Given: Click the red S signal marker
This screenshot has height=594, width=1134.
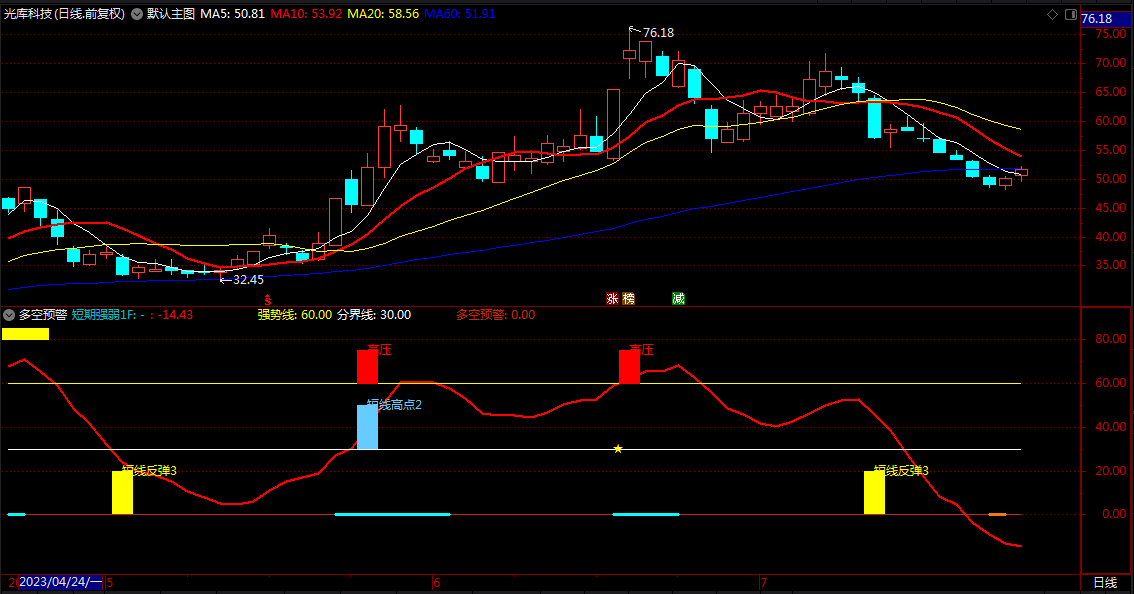Looking at the screenshot, I should click(x=268, y=300).
